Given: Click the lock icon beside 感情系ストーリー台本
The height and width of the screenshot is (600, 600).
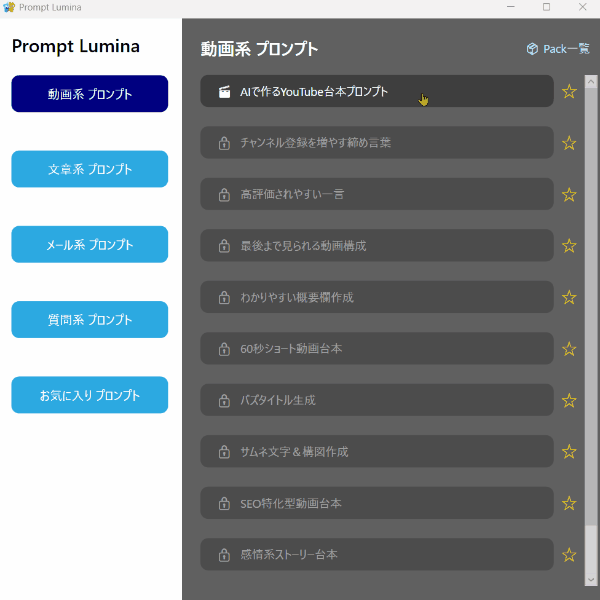Looking at the screenshot, I should [x=224, y=555].
